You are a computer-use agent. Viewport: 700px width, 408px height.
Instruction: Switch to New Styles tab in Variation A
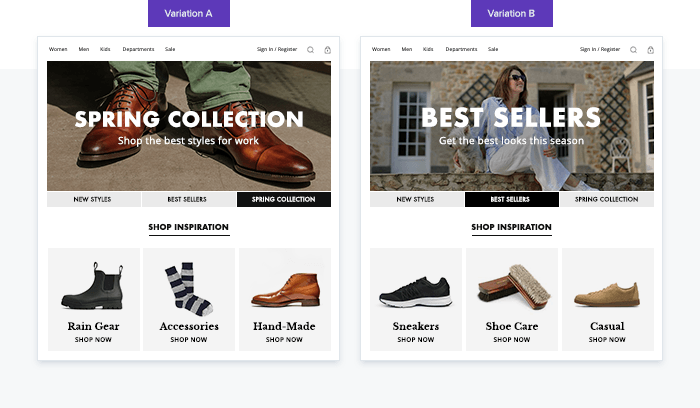pyautogui.click(x=94, y=199)
